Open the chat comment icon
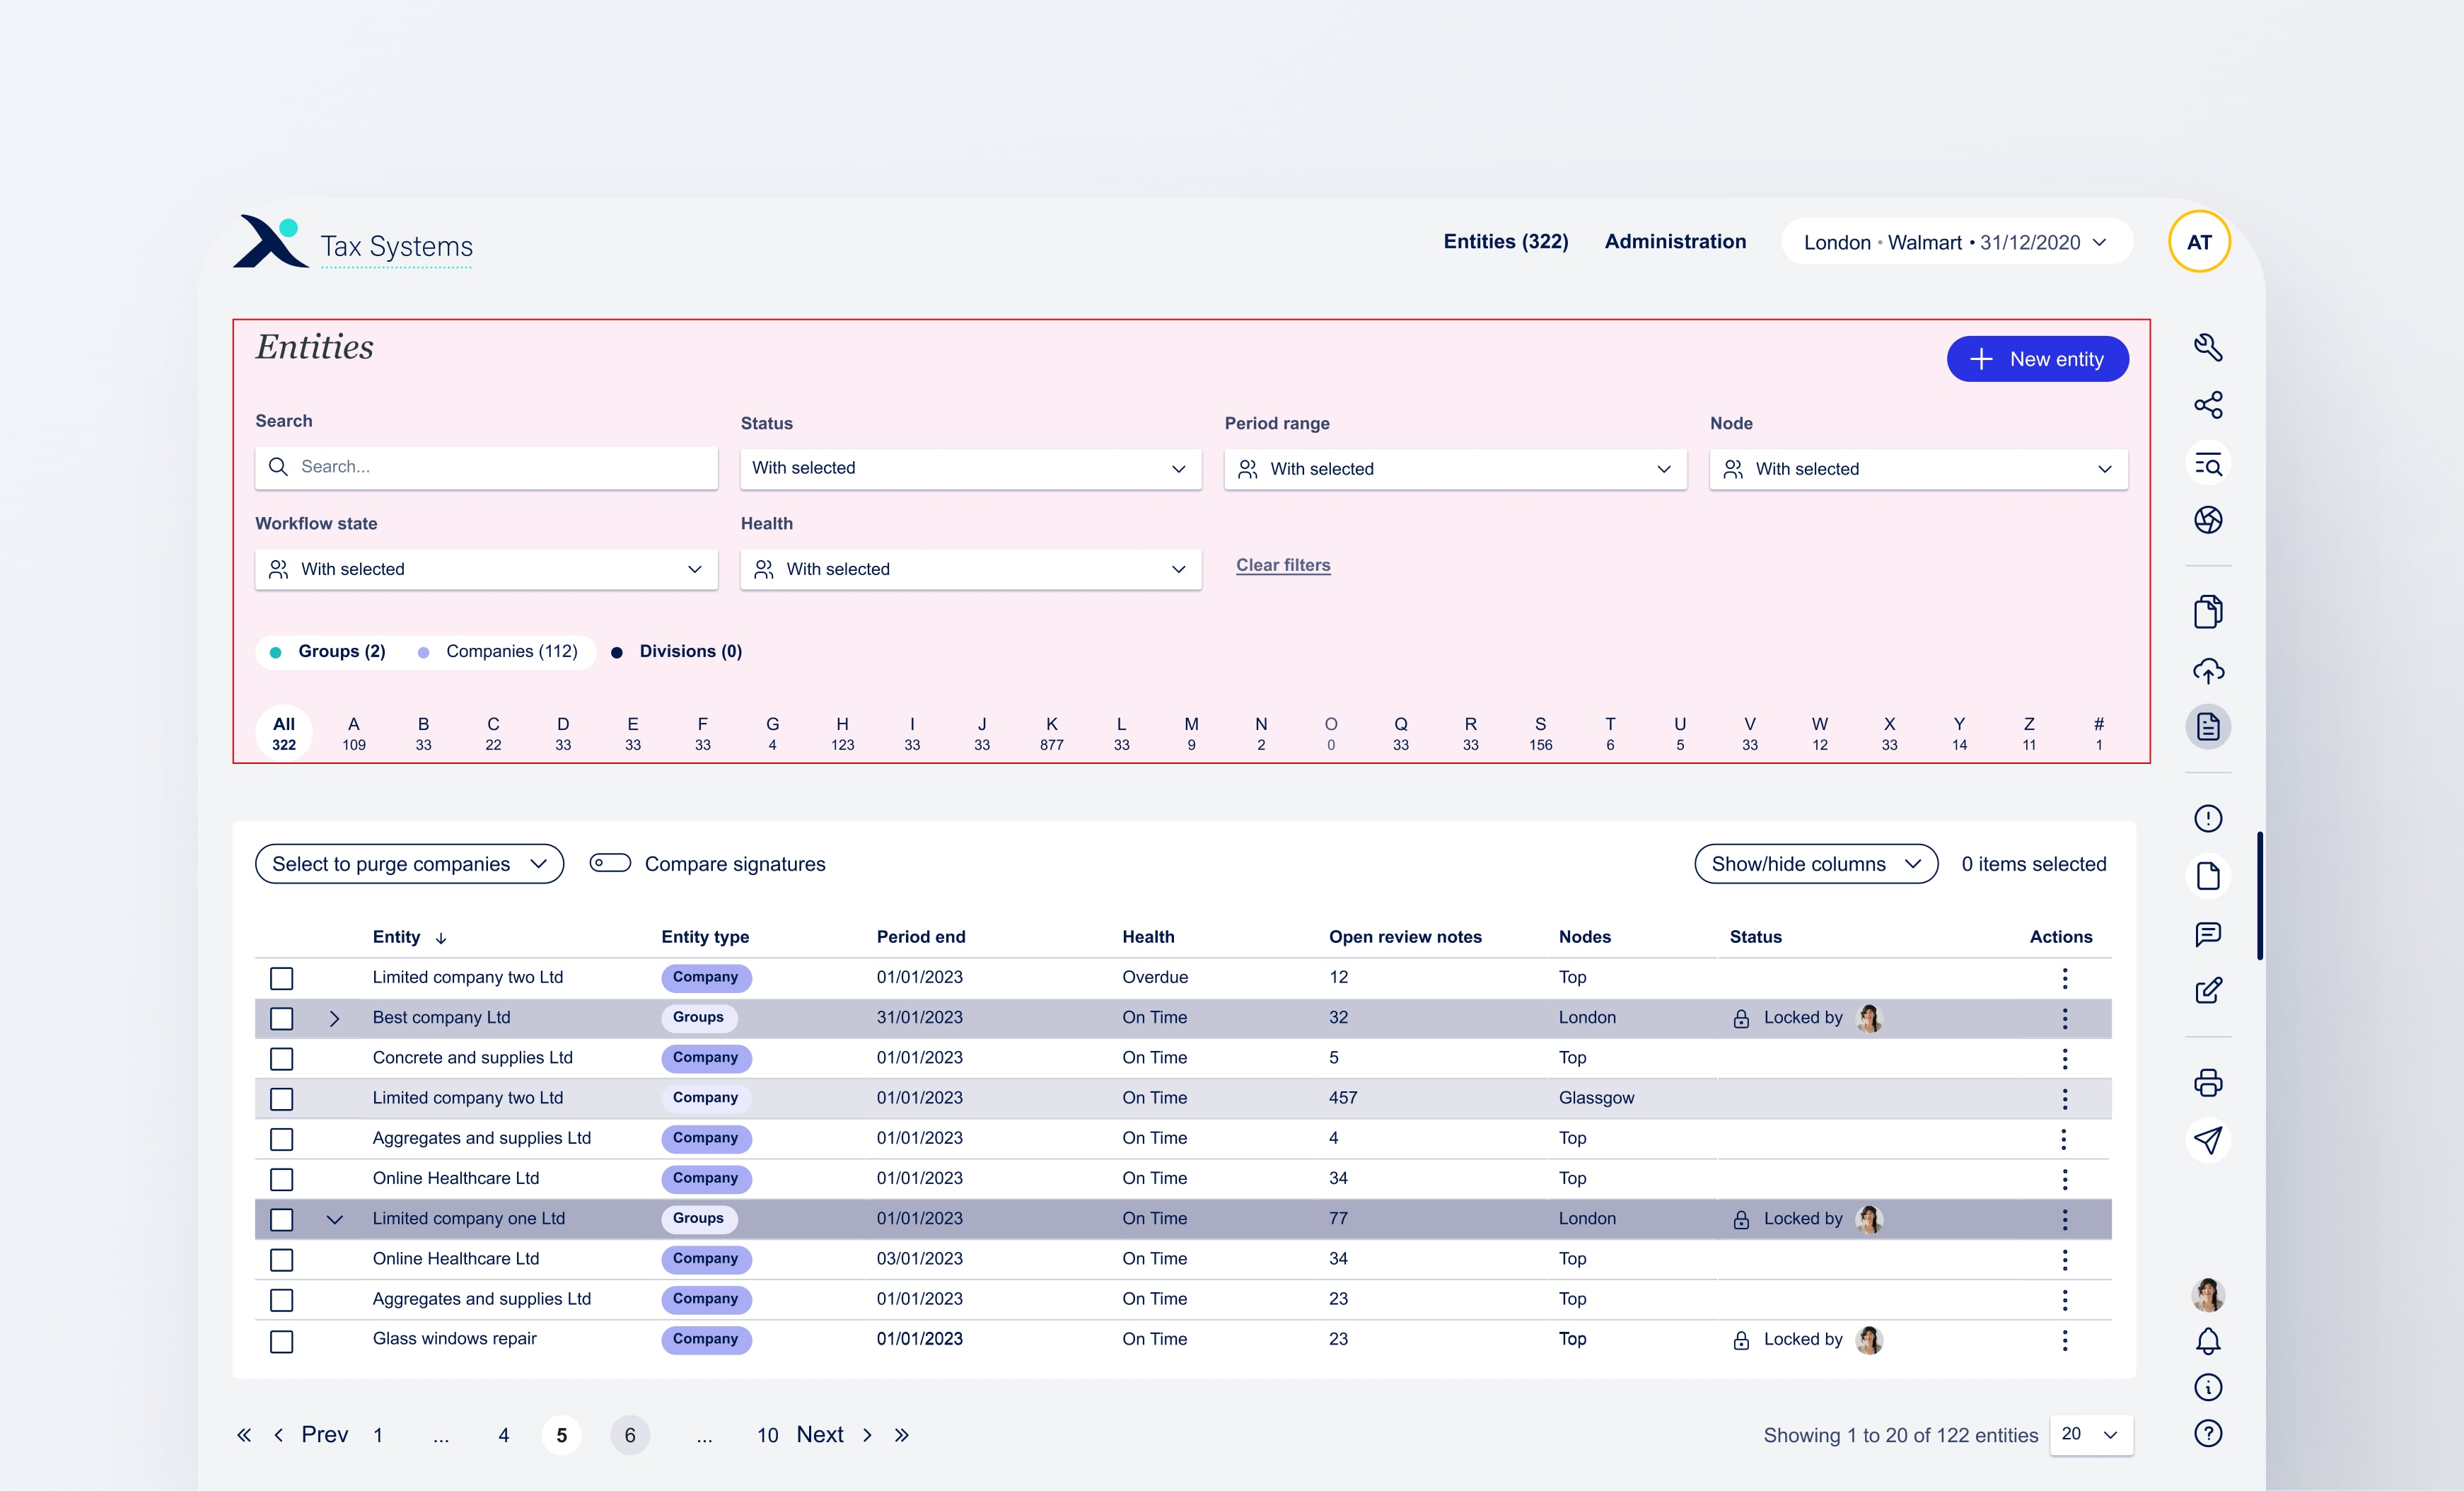The image size is (2464, 1491). click(x=2207, y=934)
